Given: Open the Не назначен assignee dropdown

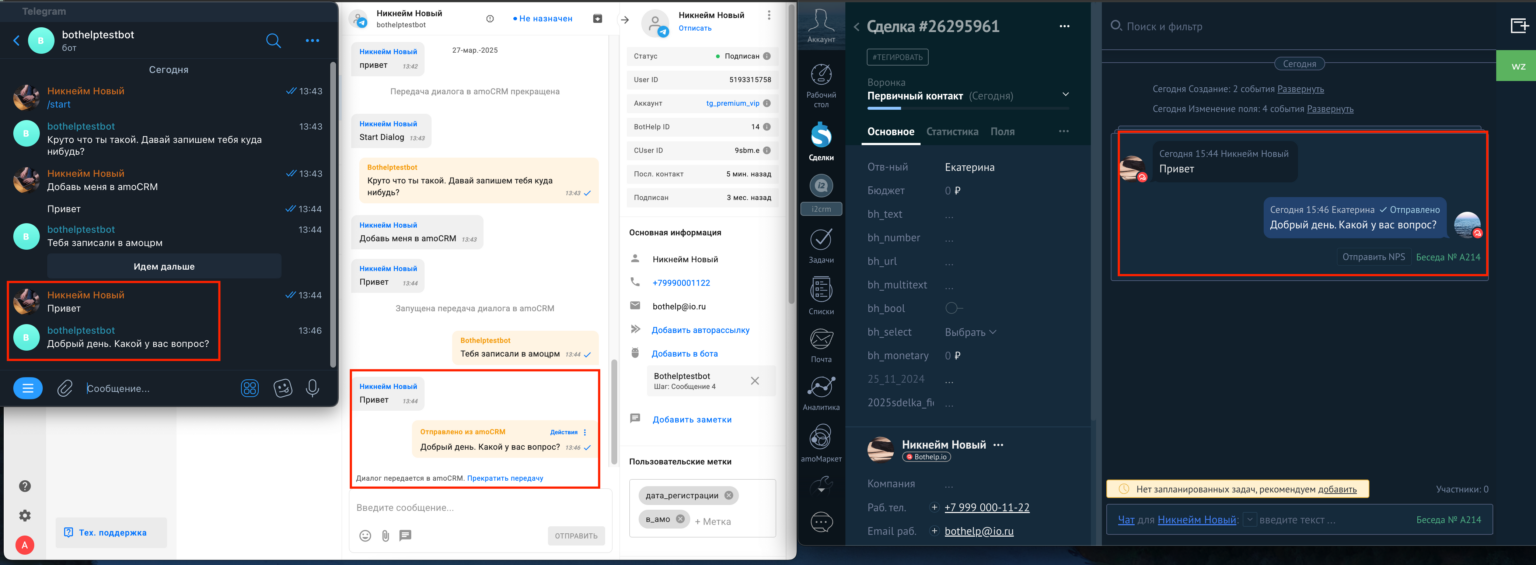Looking at the screenshot, I should [x=541, y=18].
